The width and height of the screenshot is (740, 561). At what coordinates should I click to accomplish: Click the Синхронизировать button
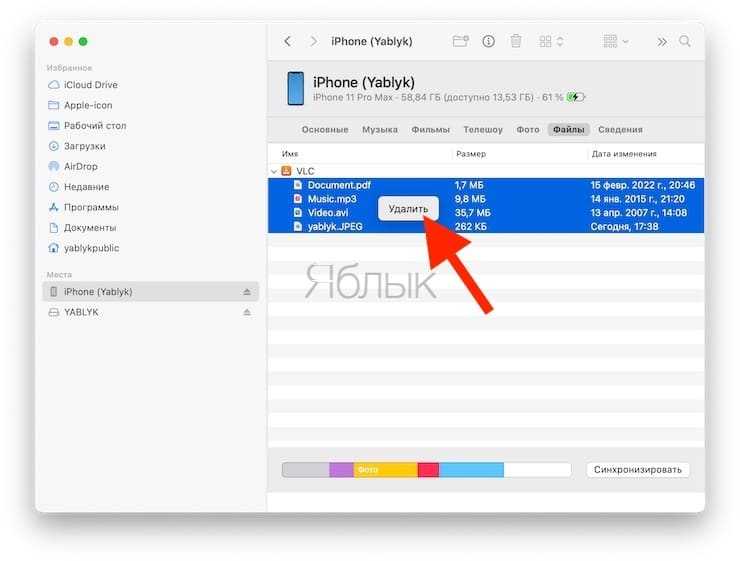[x=638, y=469]
